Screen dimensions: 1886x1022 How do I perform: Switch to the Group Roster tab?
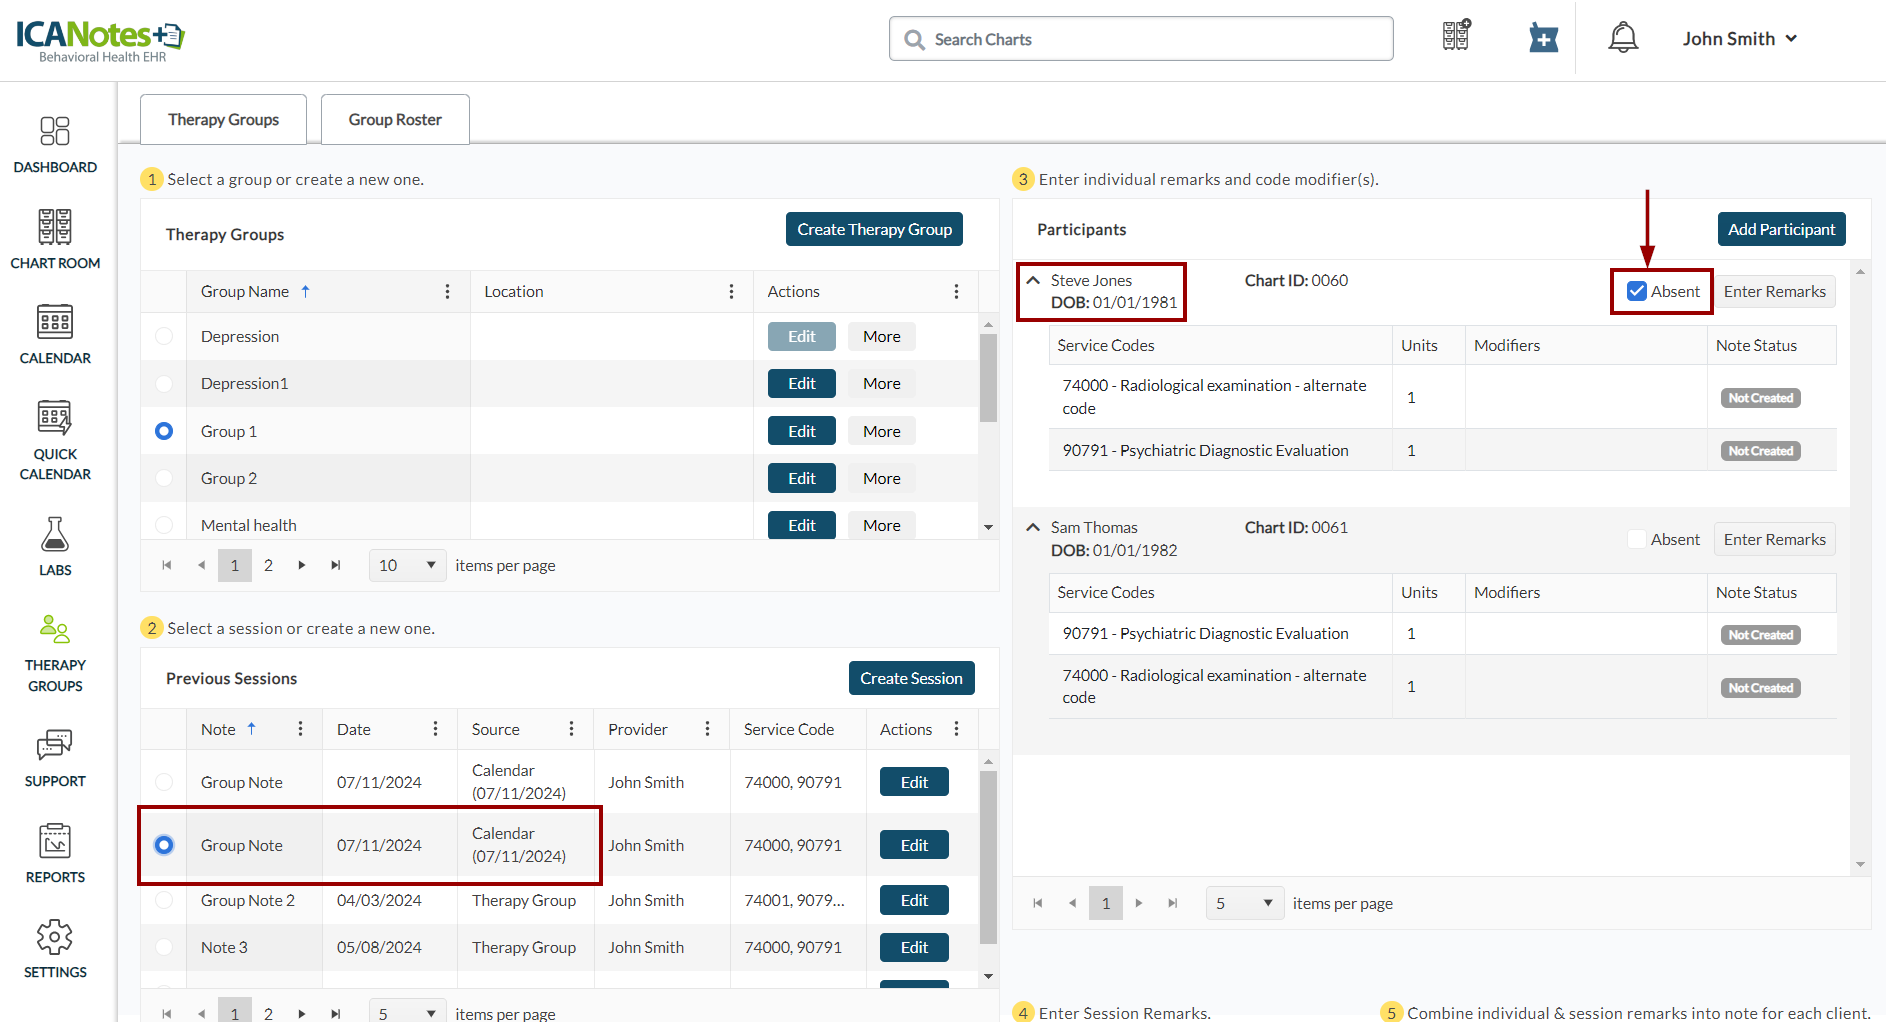[395, 120]
